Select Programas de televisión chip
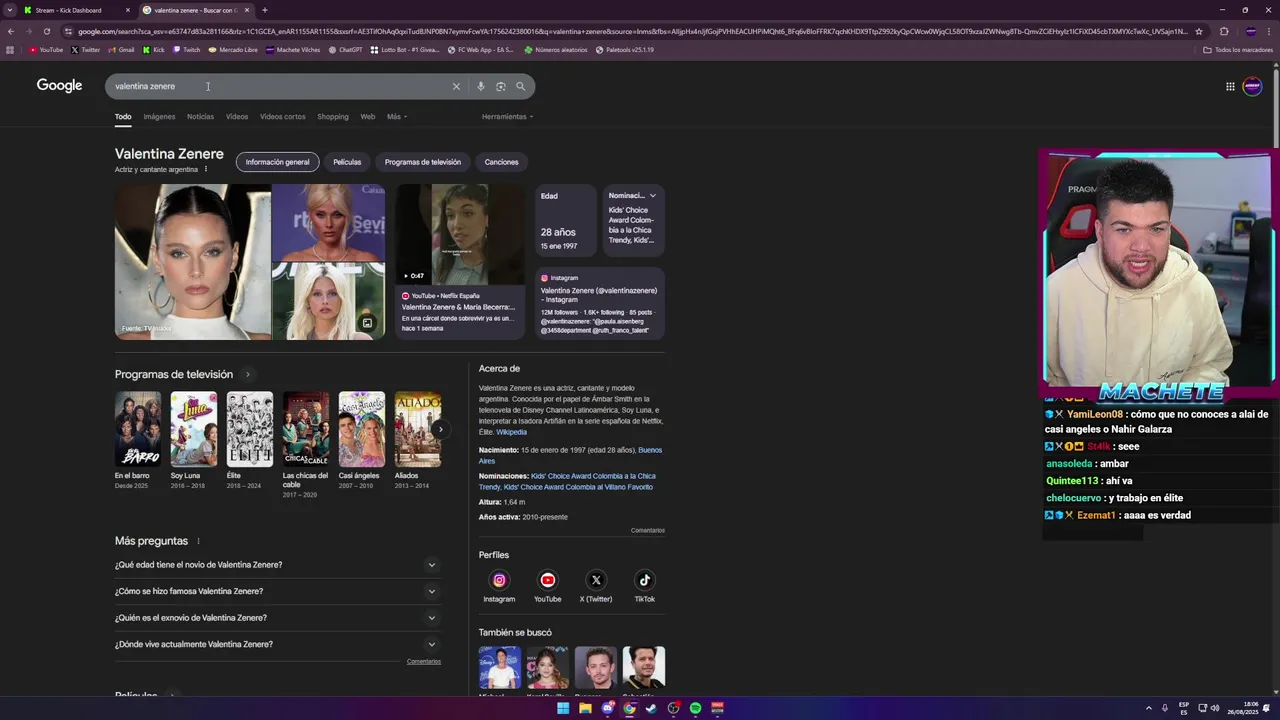1280x720 pixels. pos(423,162)
